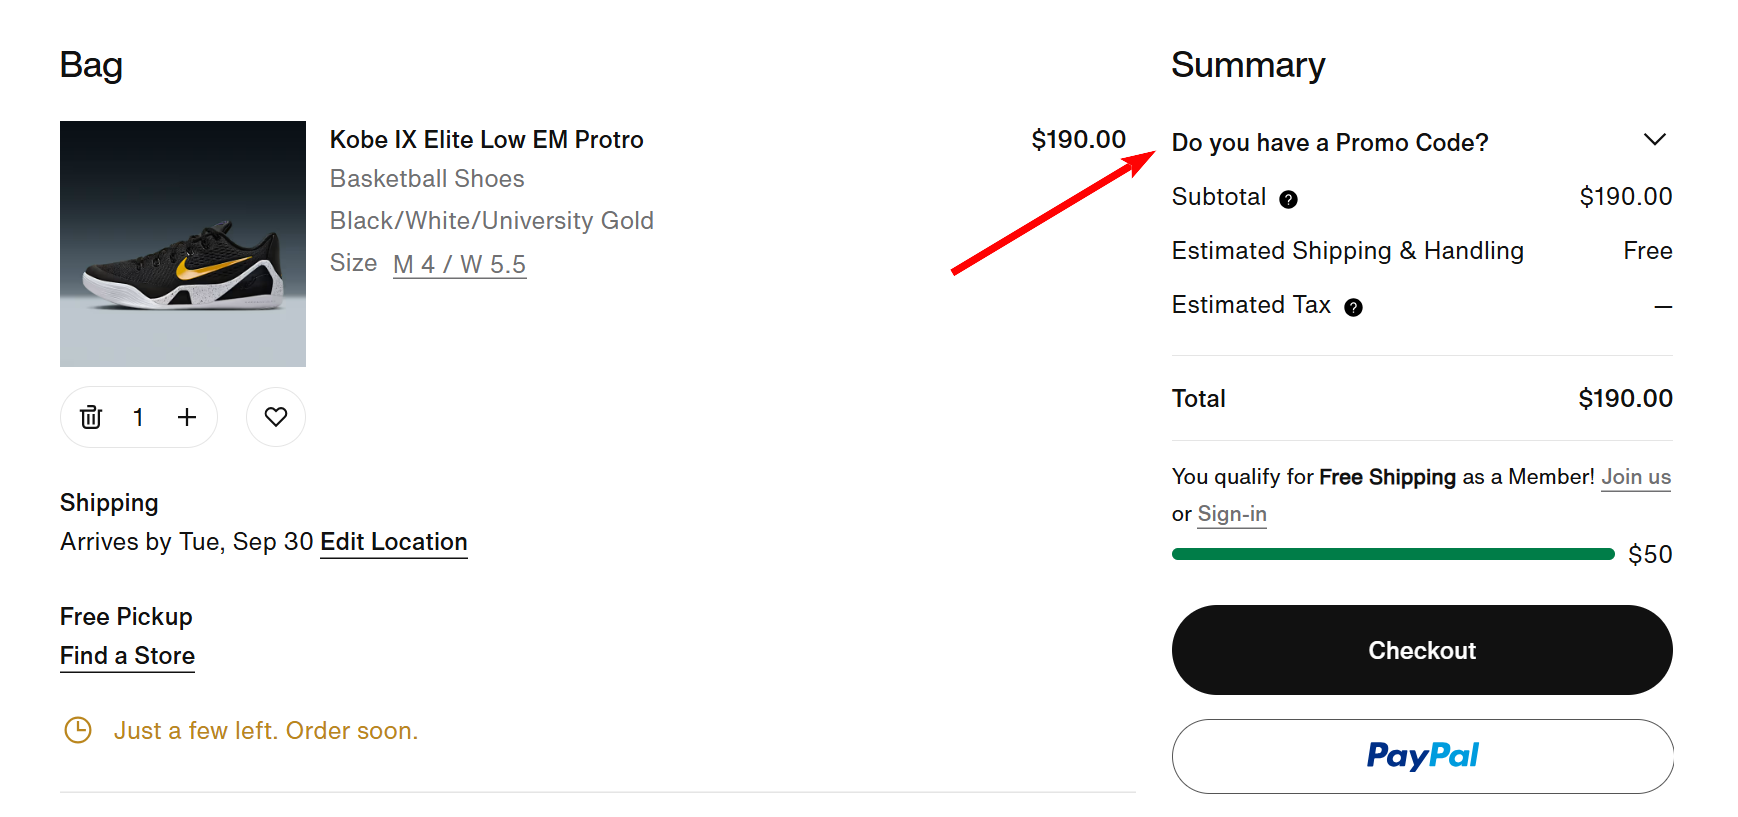Pay with the PayPal button
The image size is (1738, 817).
click(x=1422, y=756)
